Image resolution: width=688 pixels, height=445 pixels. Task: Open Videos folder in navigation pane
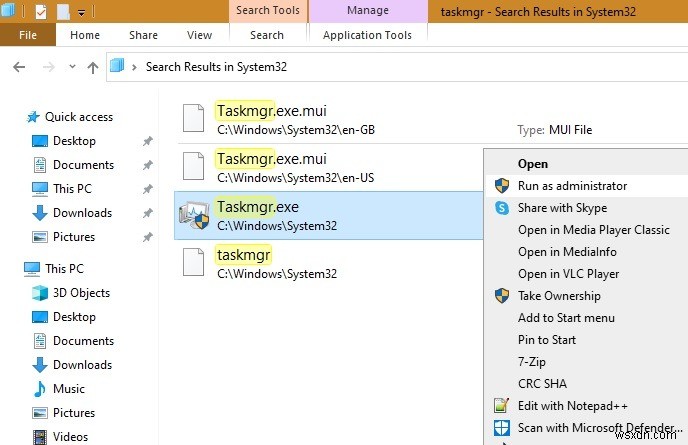point(70,437)
